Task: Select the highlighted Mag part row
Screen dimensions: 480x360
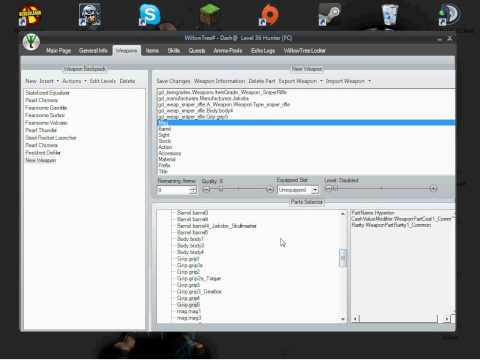Action: tap(306, 123)
